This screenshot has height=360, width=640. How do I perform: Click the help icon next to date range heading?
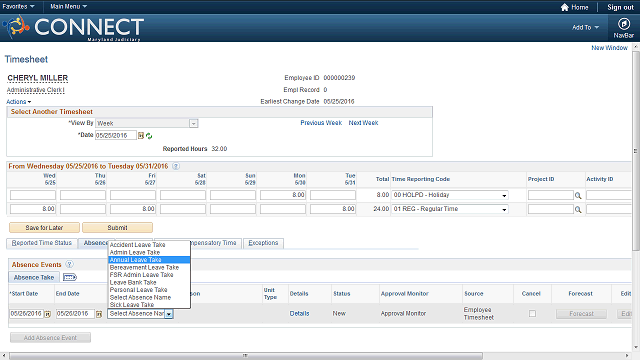point(176,166)
